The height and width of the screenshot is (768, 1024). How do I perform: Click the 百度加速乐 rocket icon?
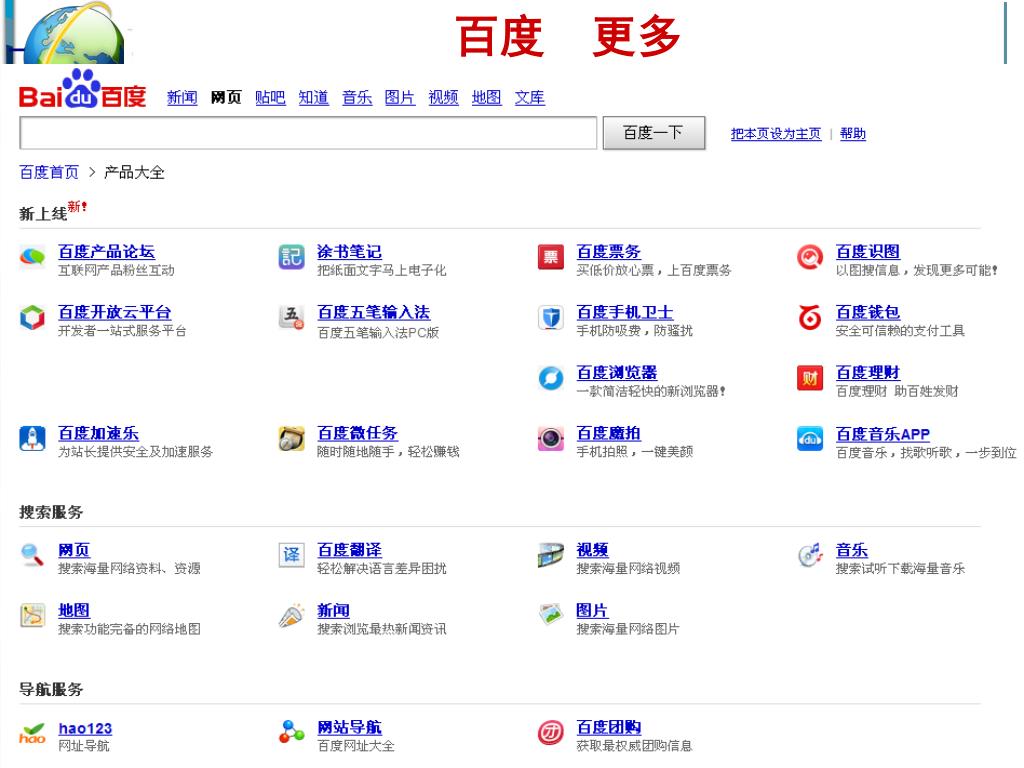tap(32, 438)
